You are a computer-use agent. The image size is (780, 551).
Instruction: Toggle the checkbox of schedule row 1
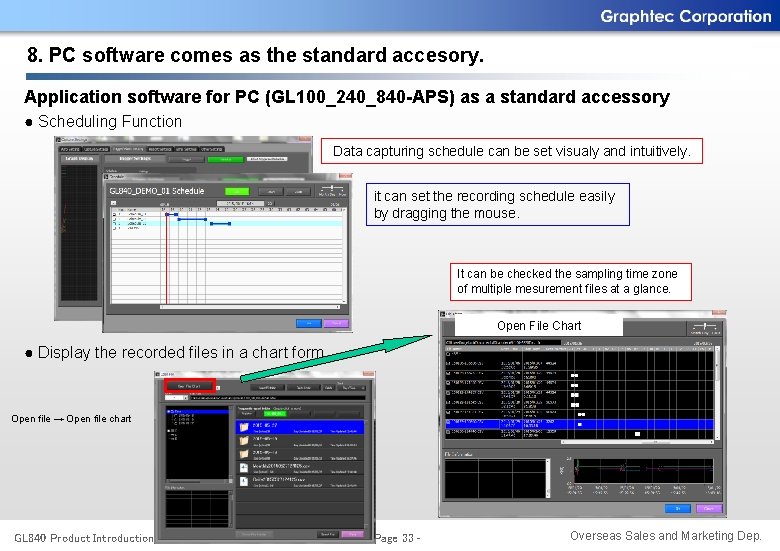click(x=114, y=214)
